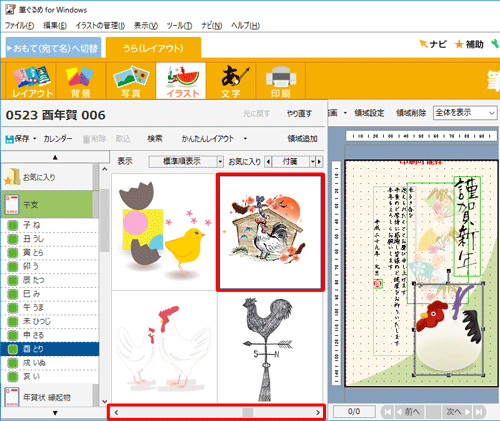Click the horizontal scrollbar thumb under thumbnails
The height and width of the screenshot is (421, 500).
click(248, 413)
